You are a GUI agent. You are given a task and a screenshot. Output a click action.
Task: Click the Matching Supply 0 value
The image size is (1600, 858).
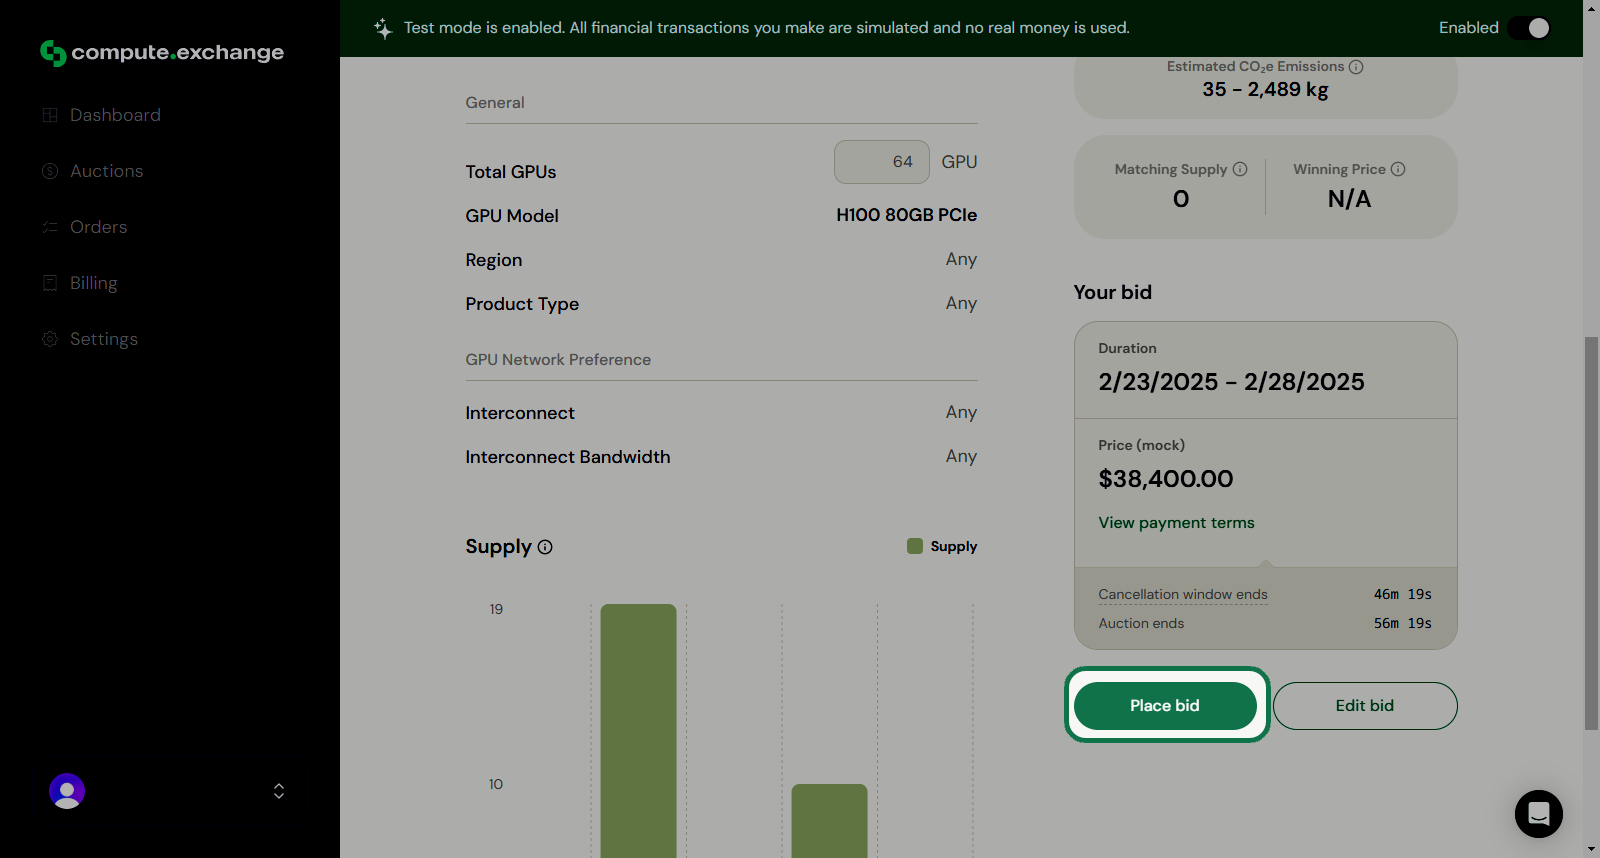1181,199
